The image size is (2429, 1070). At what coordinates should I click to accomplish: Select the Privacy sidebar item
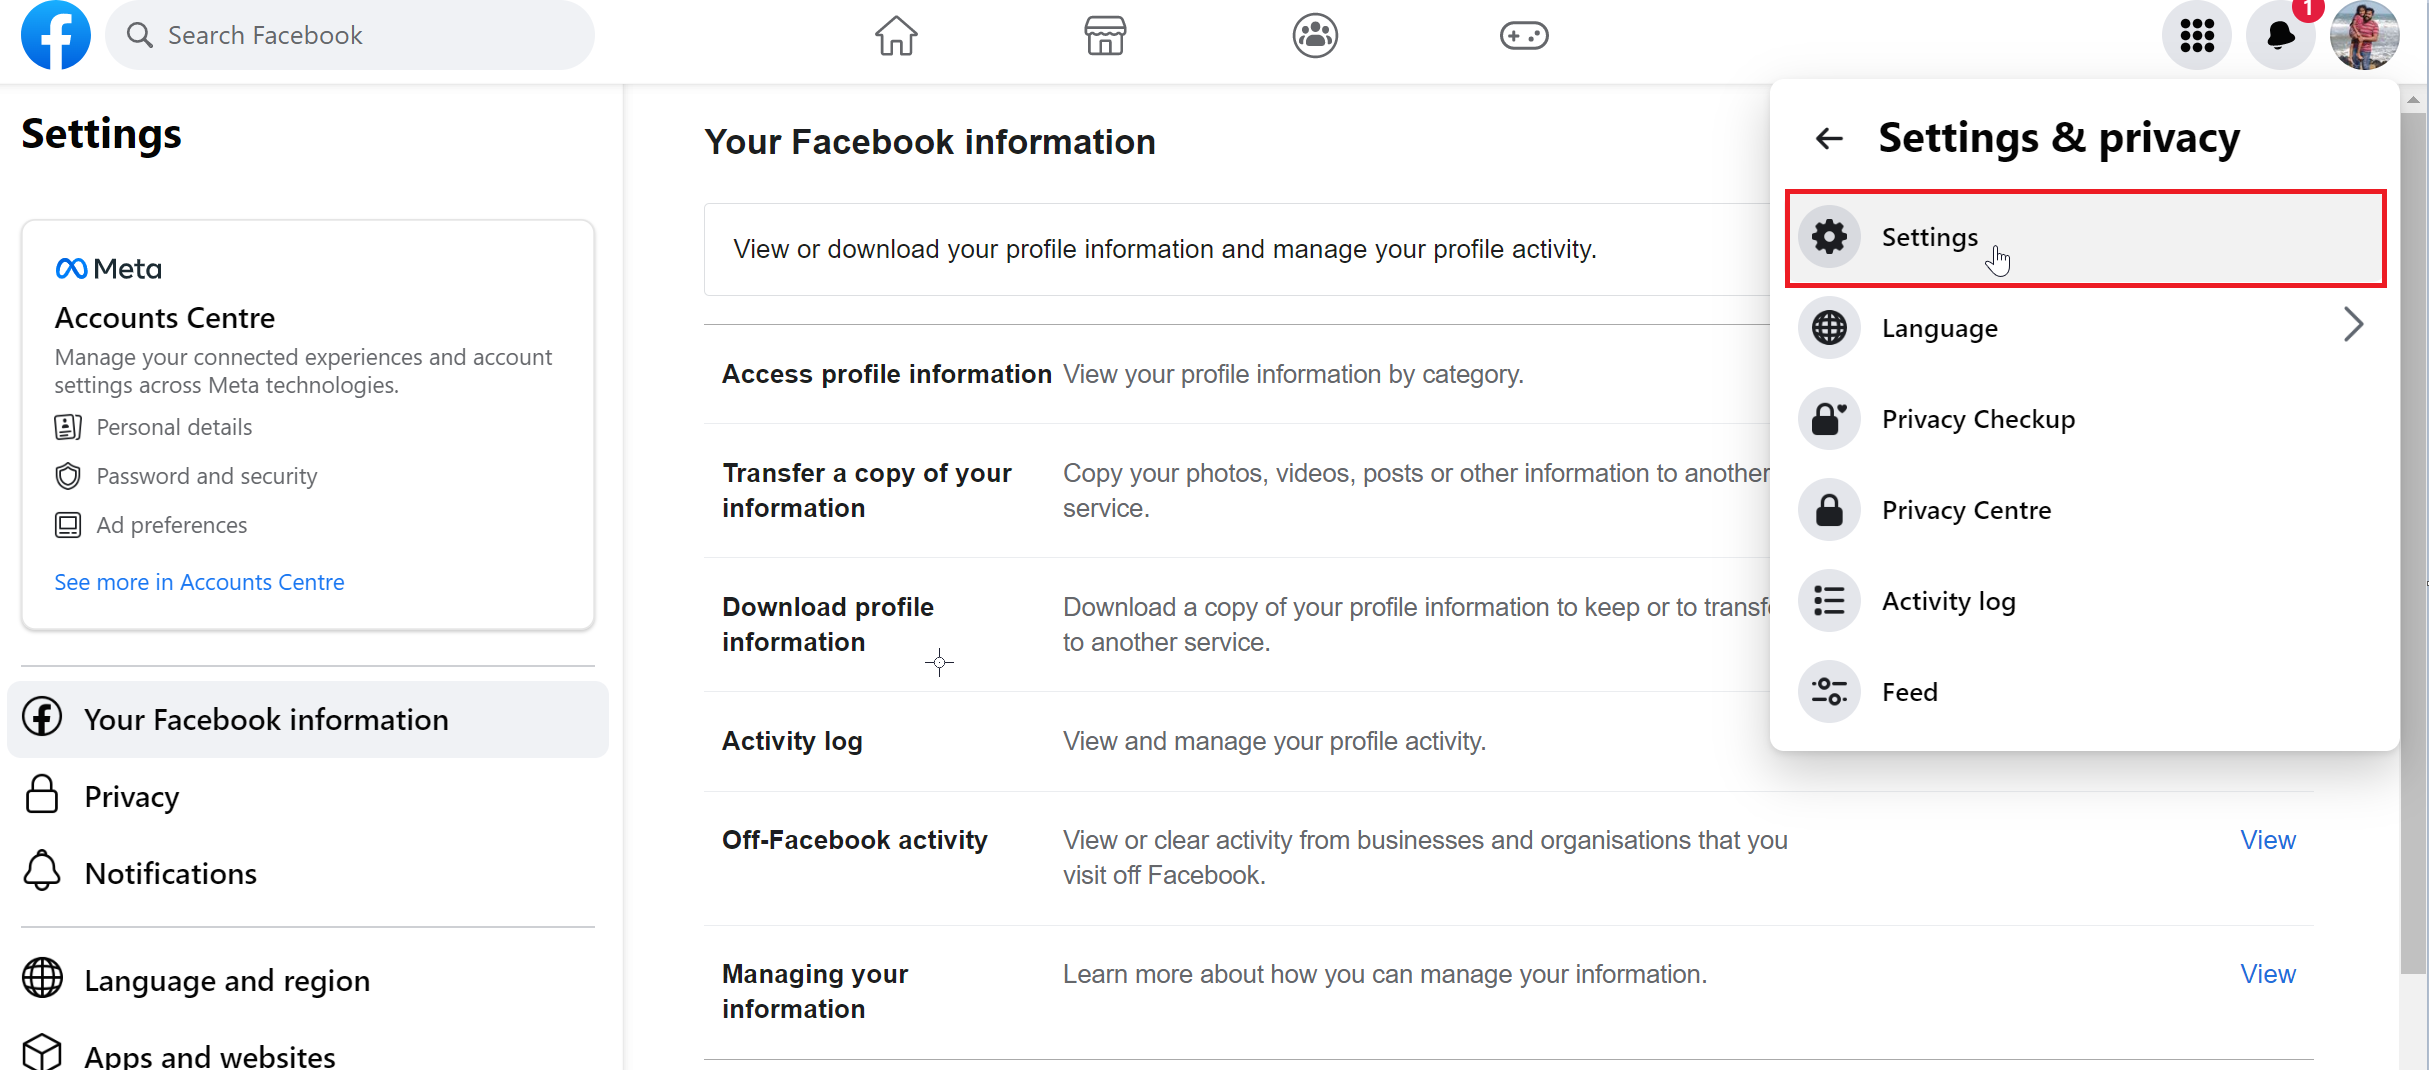pyautogui.click(x=131, y=795)
